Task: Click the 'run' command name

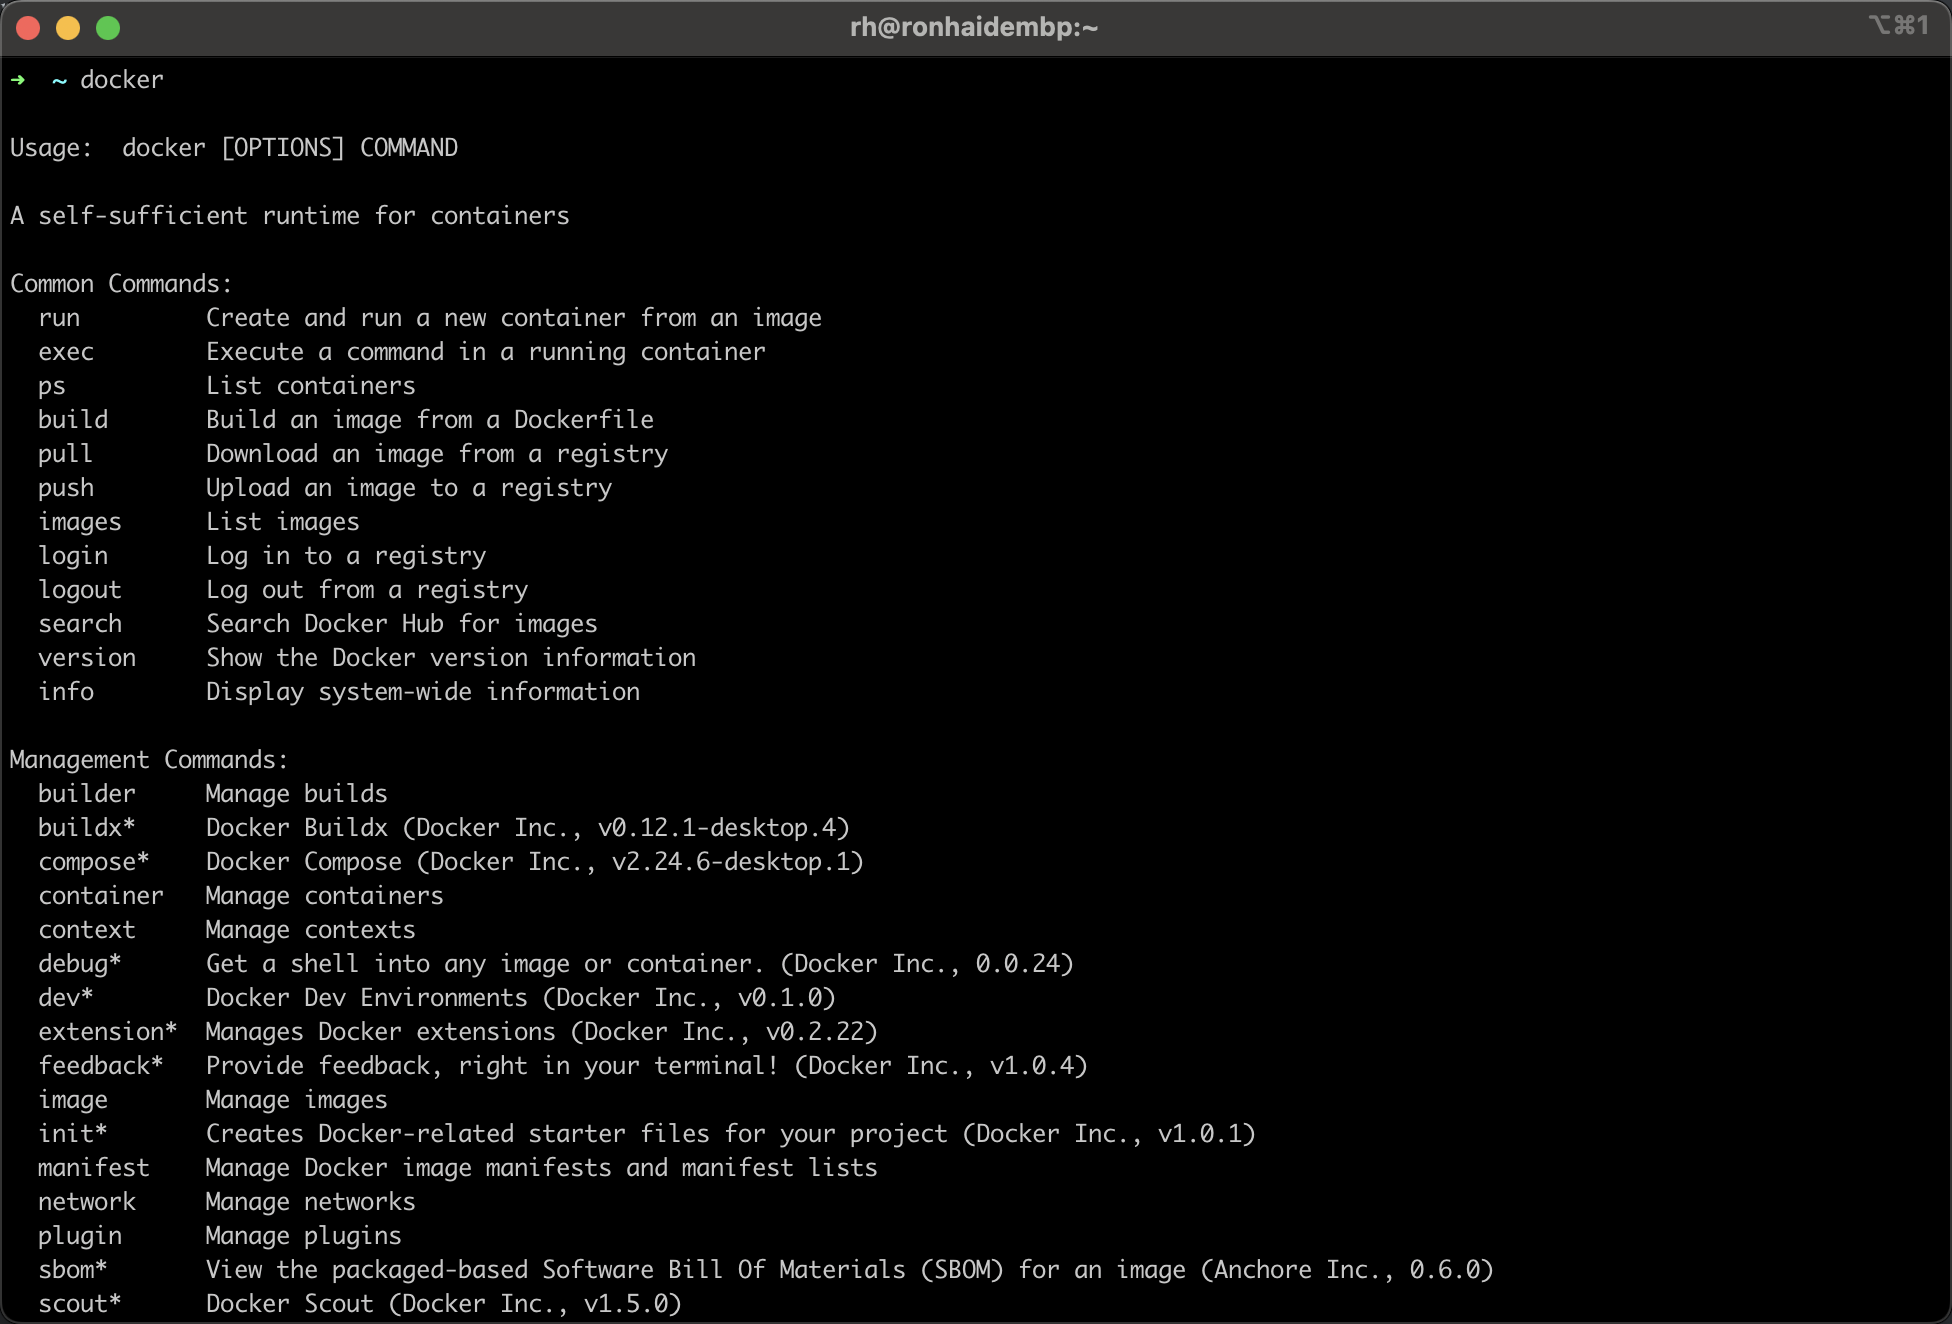Action: (59, 318)
